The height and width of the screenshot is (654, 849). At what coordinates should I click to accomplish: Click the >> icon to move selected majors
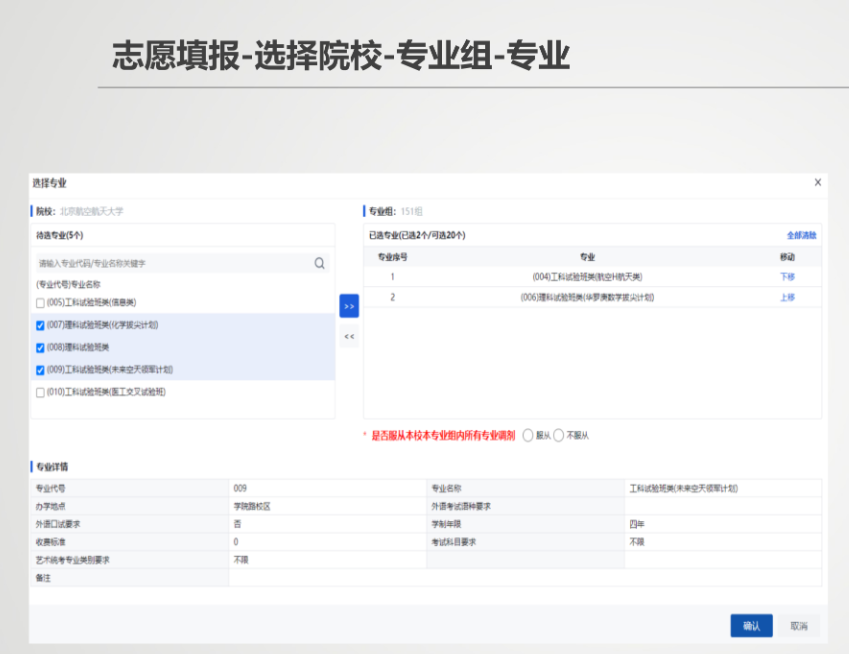[348, 306]
